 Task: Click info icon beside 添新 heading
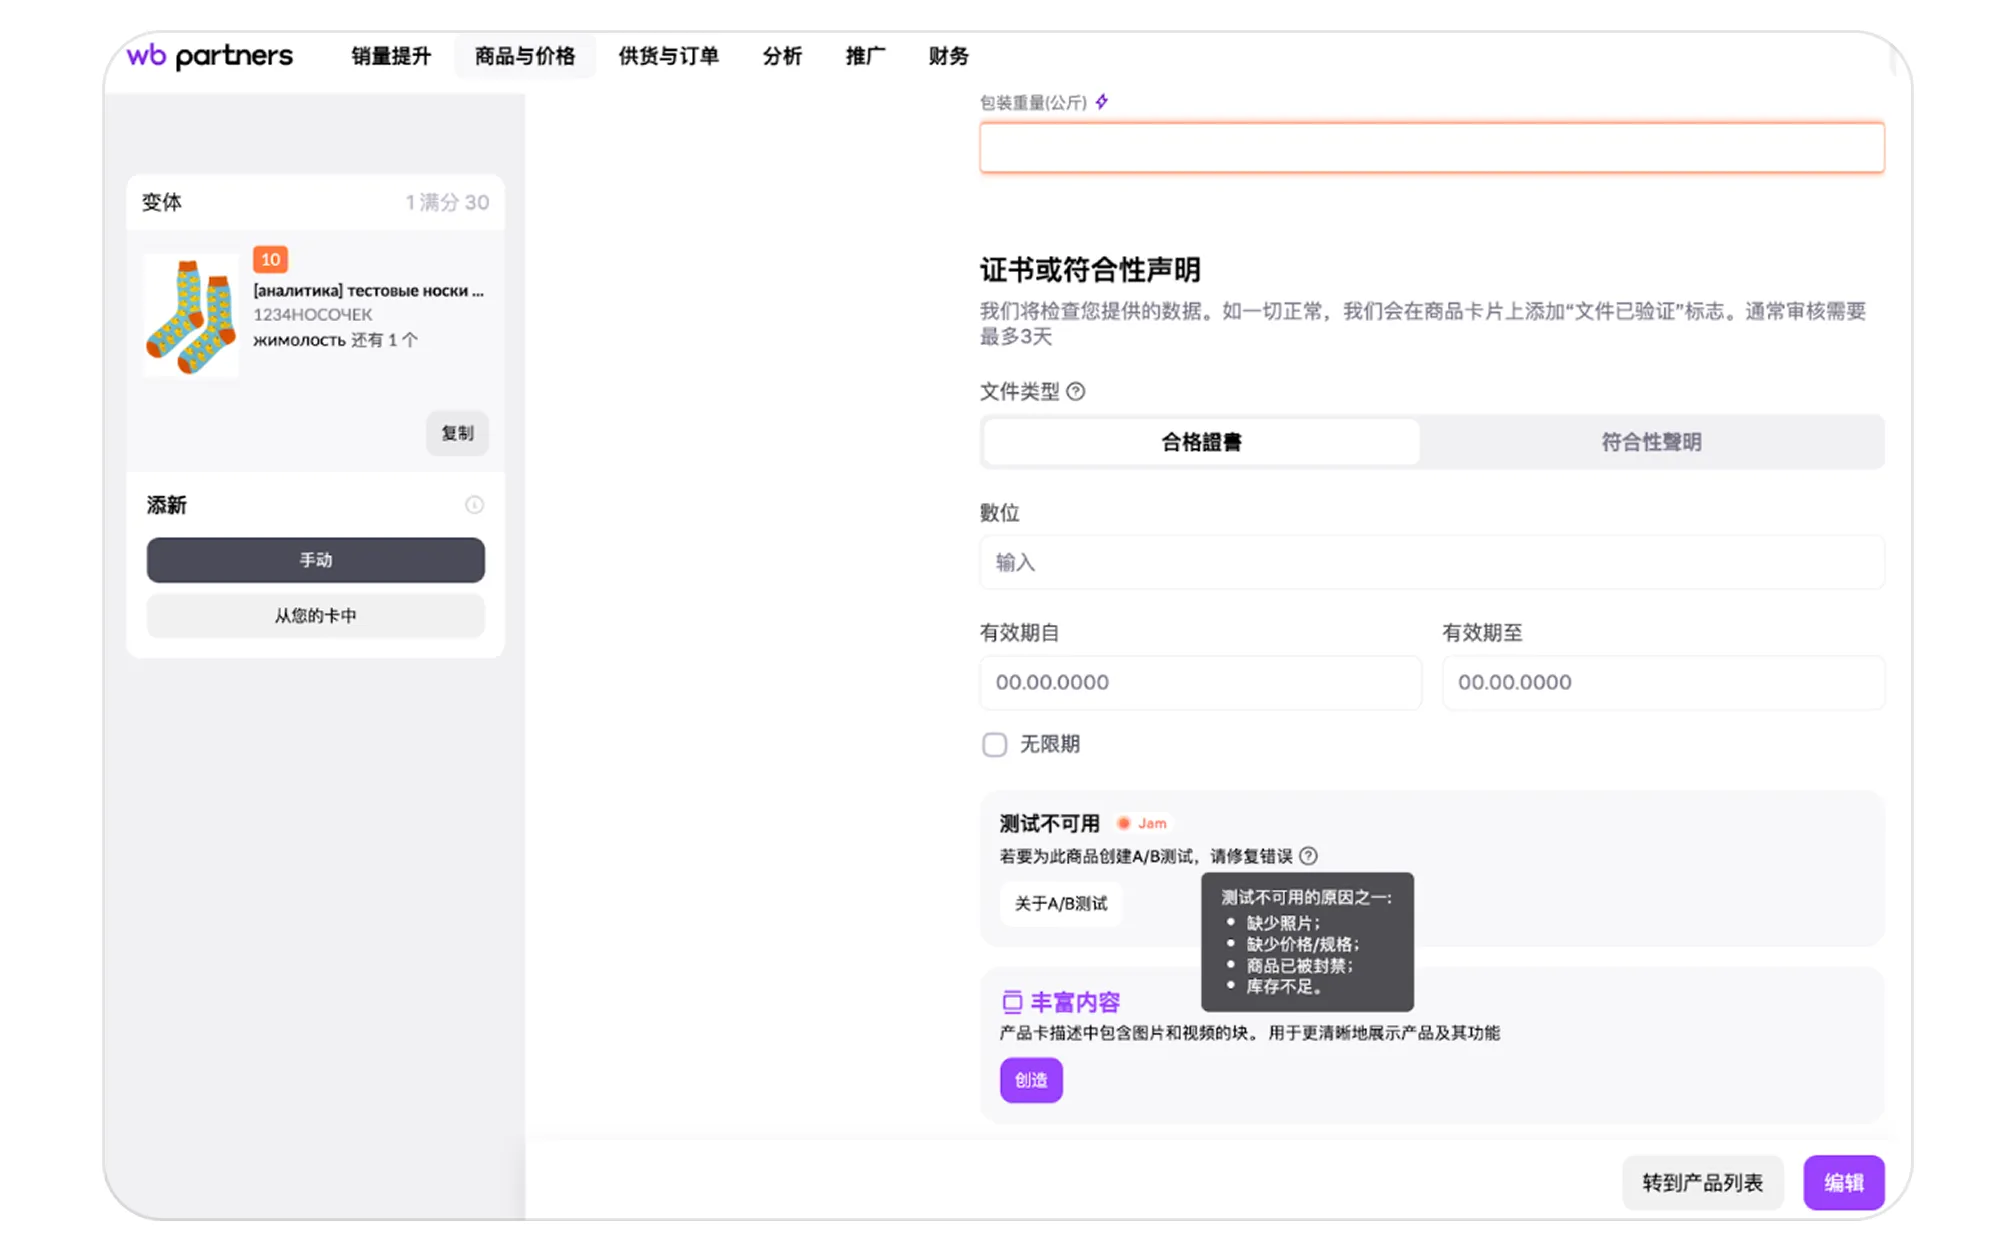pyautogui.click(x=474, y=505)
